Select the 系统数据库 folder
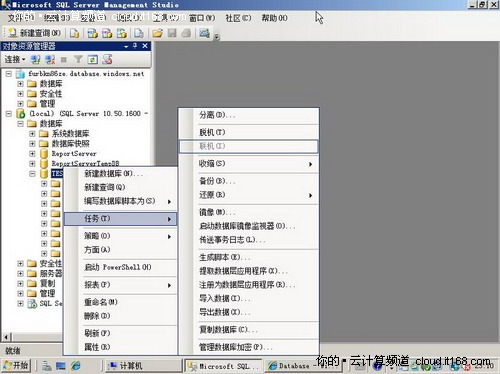Image resolution: width=500 pixels, height=374 pixels. point(70,134)
